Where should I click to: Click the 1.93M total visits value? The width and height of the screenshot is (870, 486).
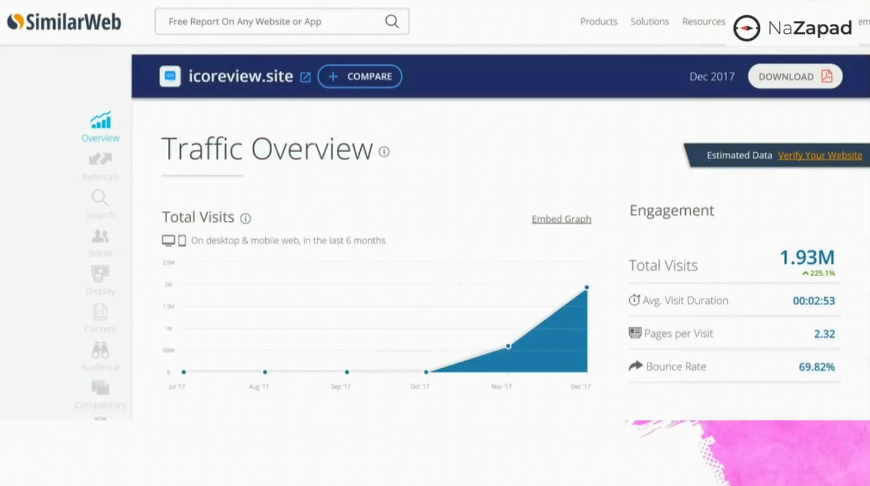point(807,257)
